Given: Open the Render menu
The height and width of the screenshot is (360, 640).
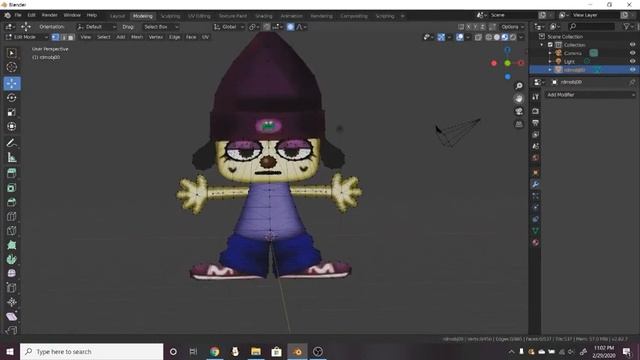Looking at the screenshot, I should tap(49, 15).
